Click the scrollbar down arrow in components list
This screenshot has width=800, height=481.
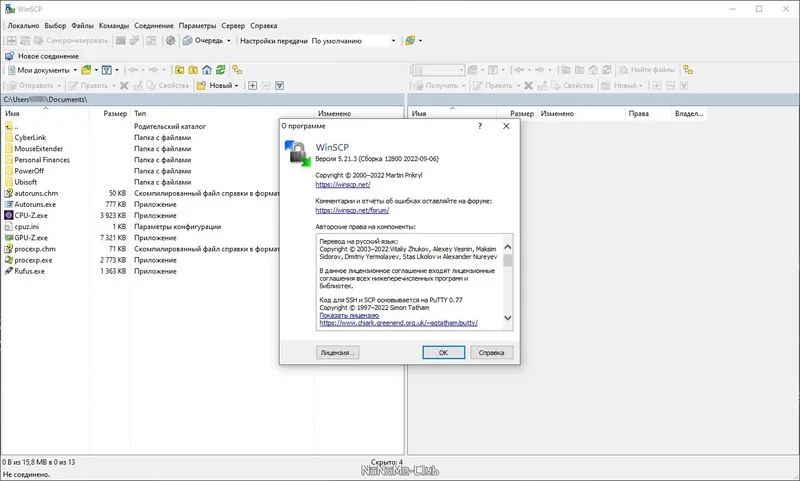click(508, 318)
